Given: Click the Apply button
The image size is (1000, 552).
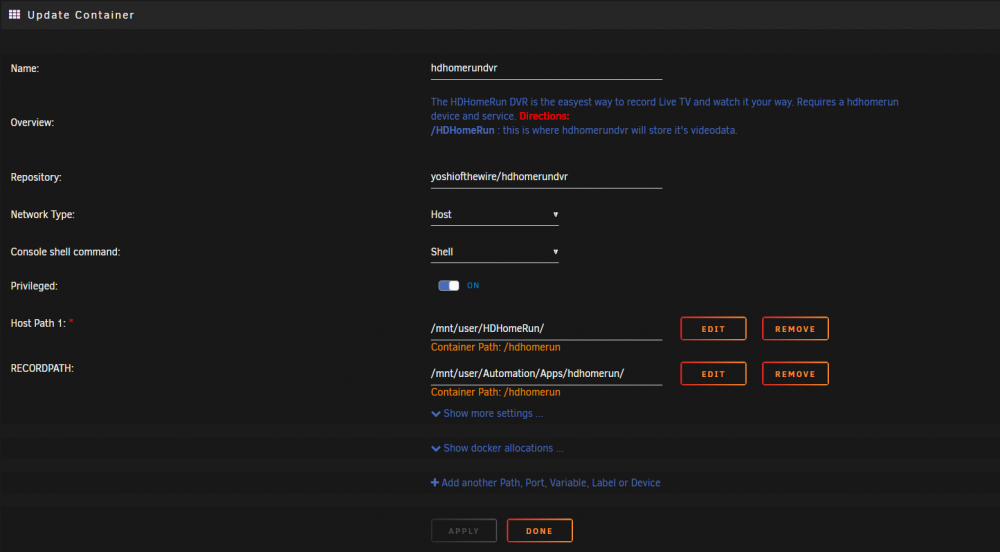Looking at the screenshot, I should click(464, 530).
